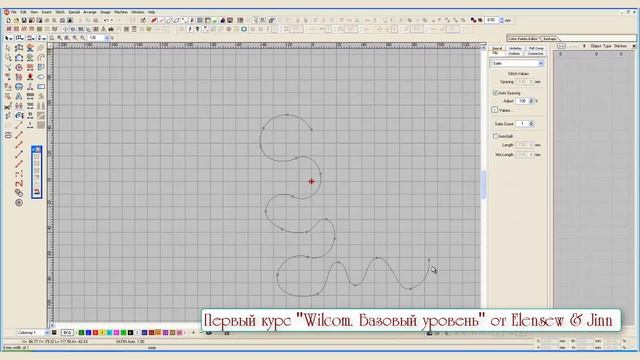Open the Edit menu
This screenshot has width=640, height=360.
click(x=23, y=12)
